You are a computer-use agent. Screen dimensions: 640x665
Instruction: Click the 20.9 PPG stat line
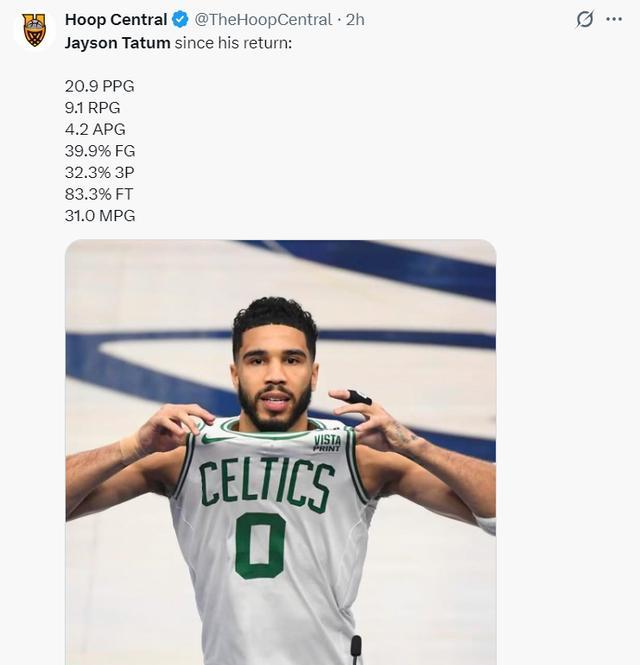click(99, 86)
